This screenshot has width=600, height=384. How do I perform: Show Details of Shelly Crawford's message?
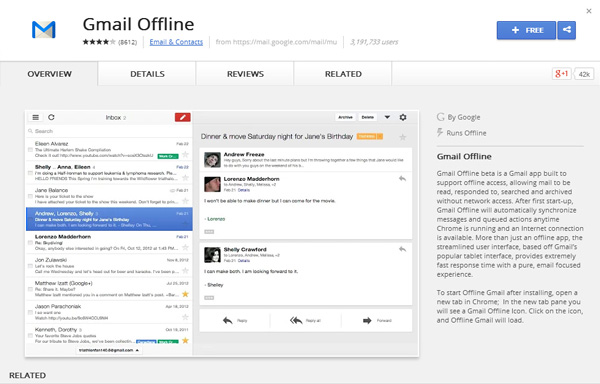click(244, 261)
